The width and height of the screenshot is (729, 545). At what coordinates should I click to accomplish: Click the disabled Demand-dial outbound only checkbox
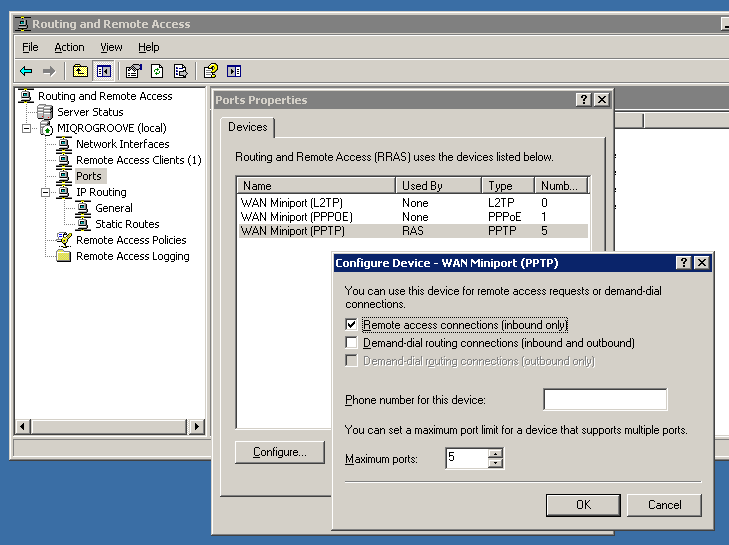351,361
